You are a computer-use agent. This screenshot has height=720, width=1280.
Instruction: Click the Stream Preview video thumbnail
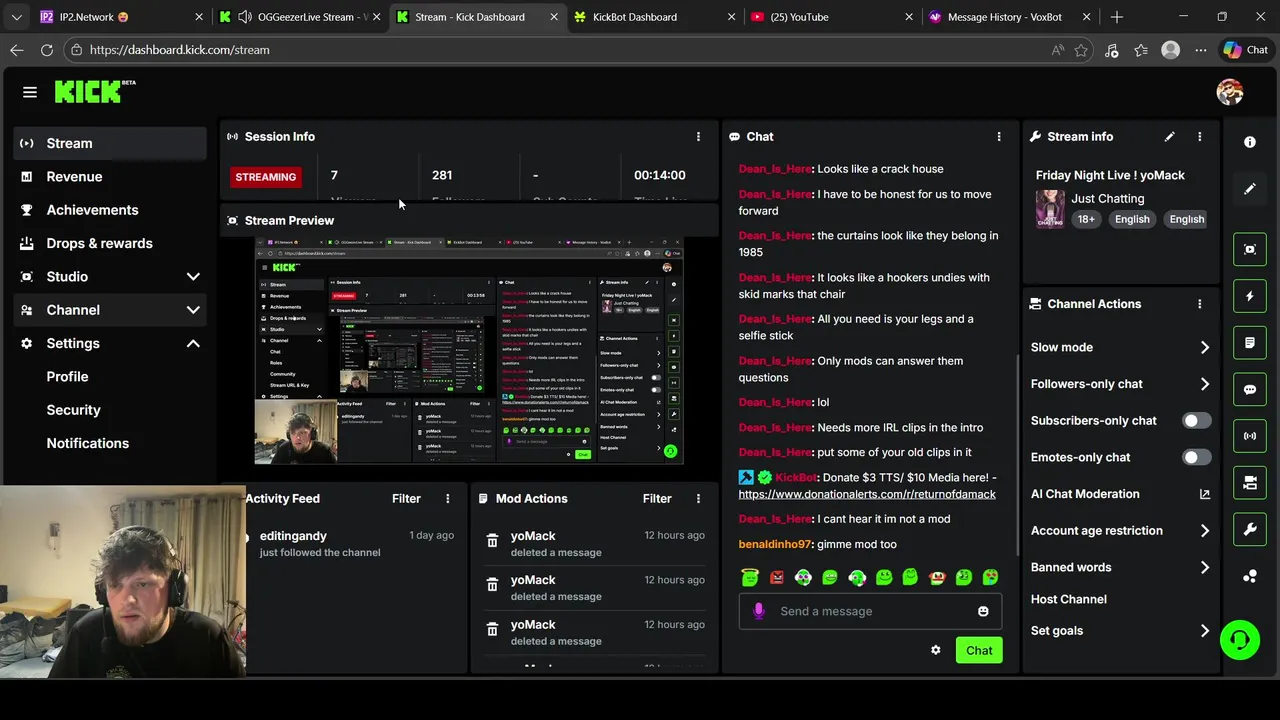[x=469, y=351]
